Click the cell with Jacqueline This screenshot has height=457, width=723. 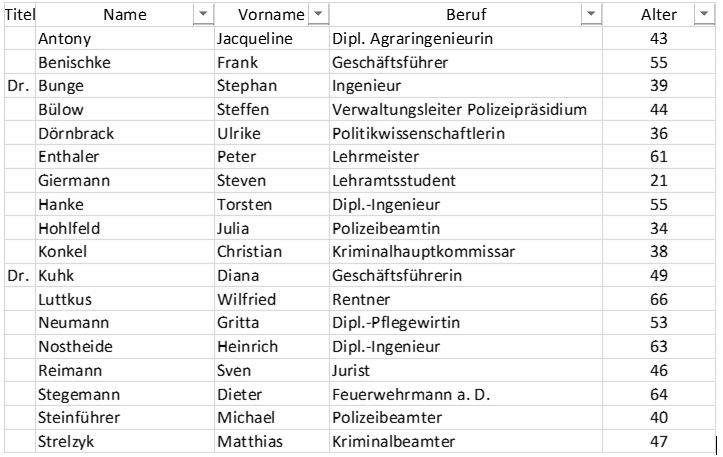[272, 39]
